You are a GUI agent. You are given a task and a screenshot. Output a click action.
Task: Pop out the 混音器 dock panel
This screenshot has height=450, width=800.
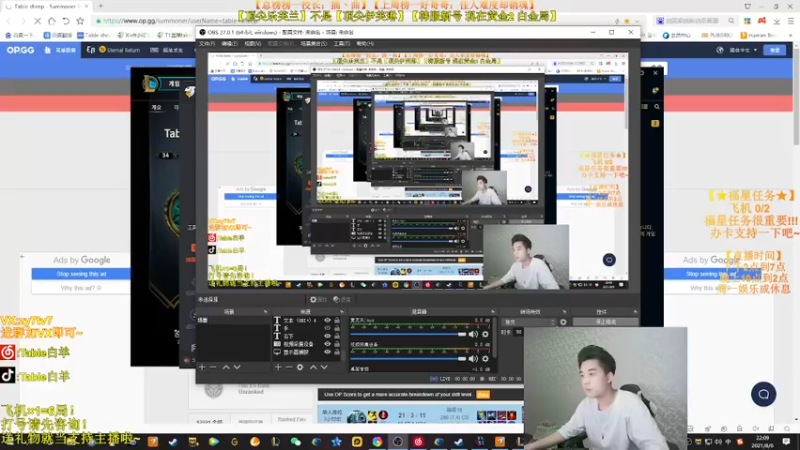pyautogui.click(x=492, y=311)
